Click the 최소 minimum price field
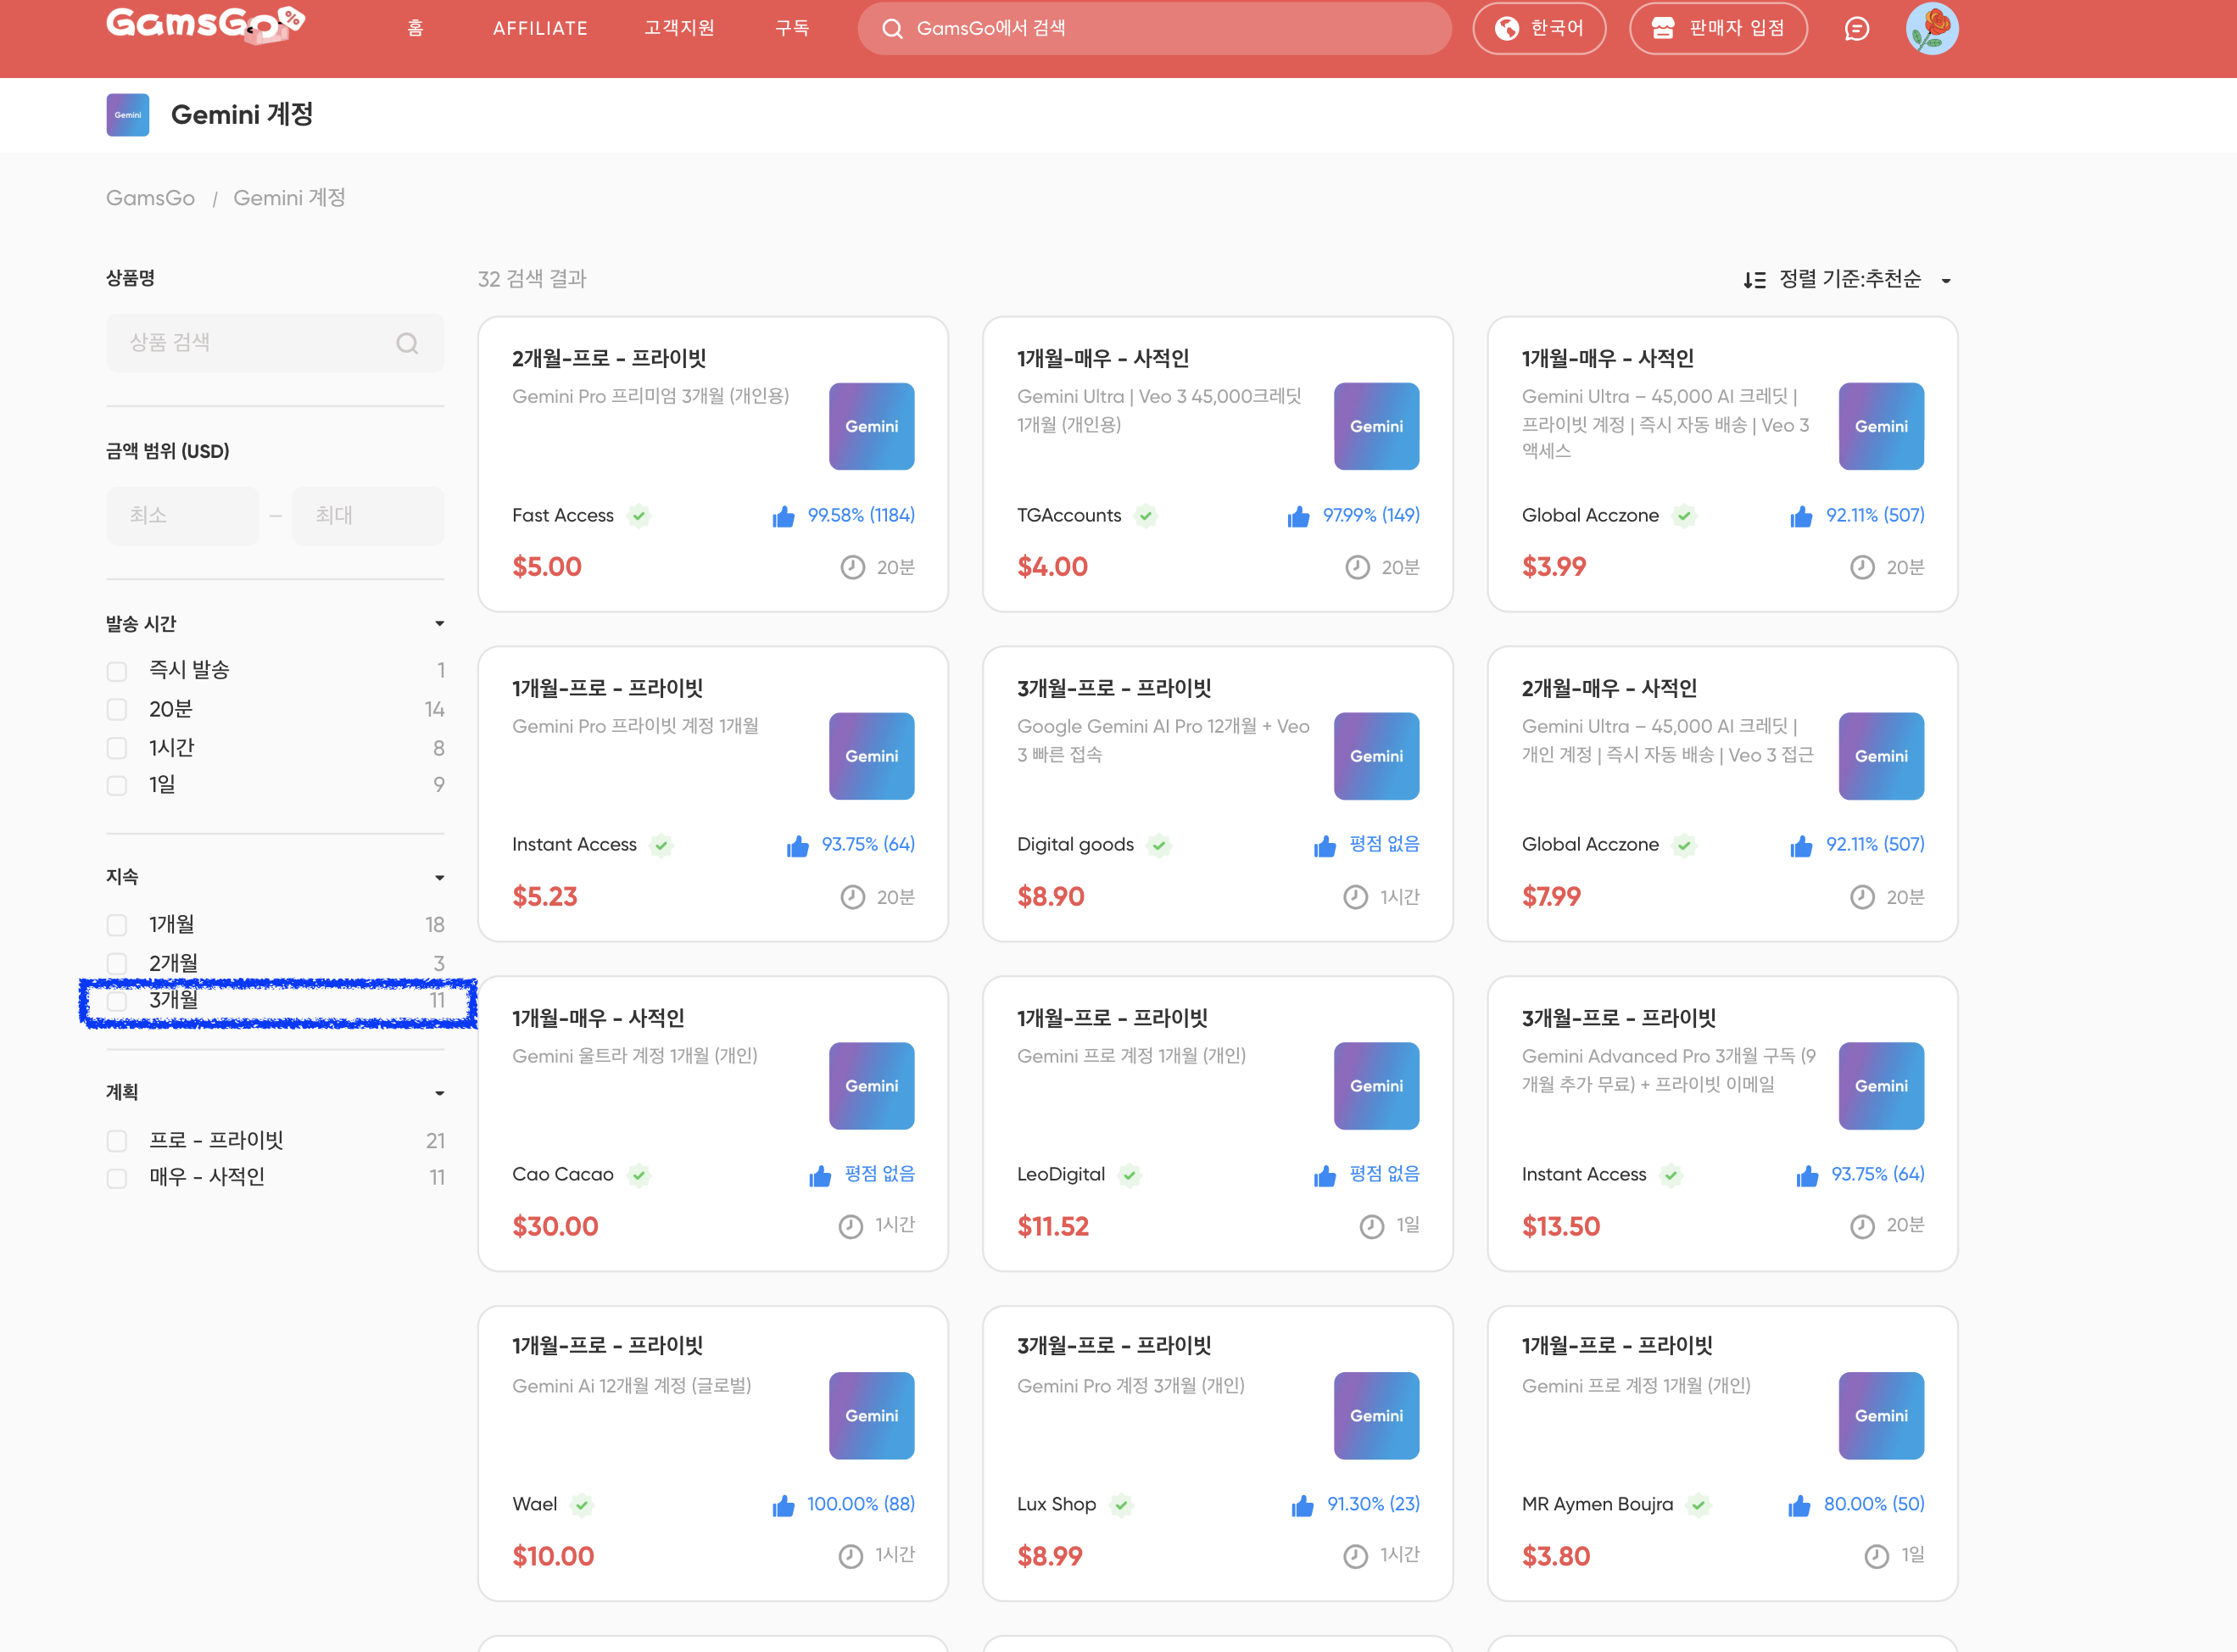 coord(183,515)
